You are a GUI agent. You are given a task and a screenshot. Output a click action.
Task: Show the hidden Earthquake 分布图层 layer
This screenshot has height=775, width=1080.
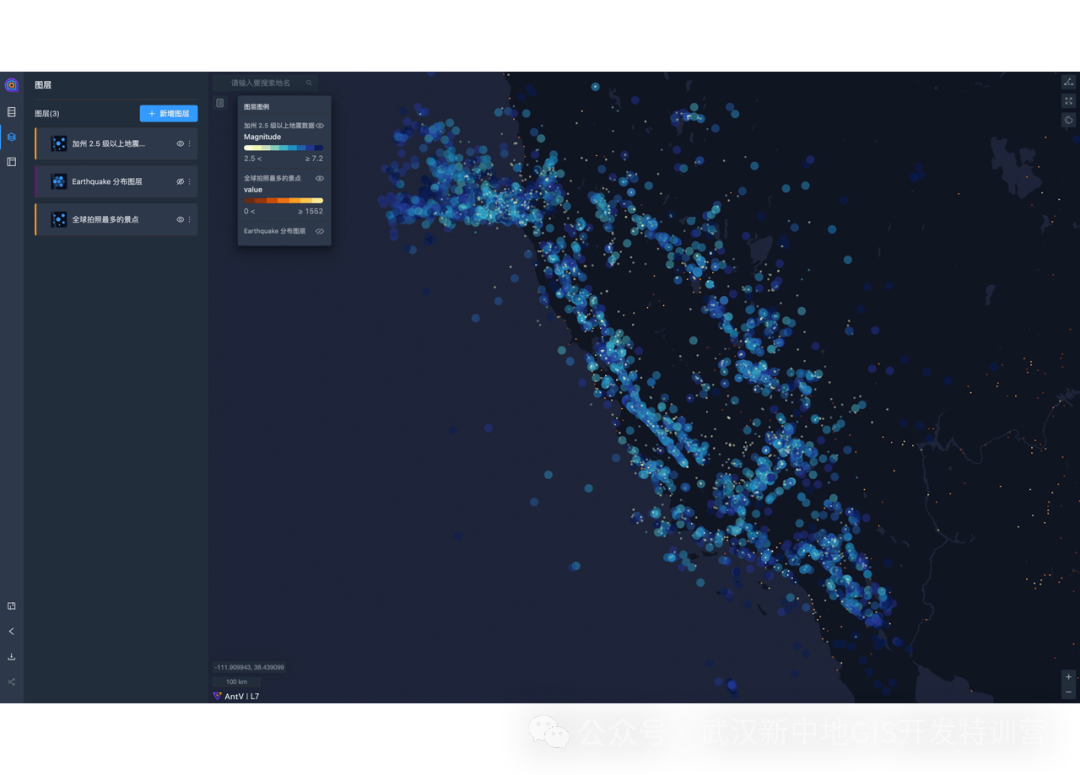tap(180, 181)
